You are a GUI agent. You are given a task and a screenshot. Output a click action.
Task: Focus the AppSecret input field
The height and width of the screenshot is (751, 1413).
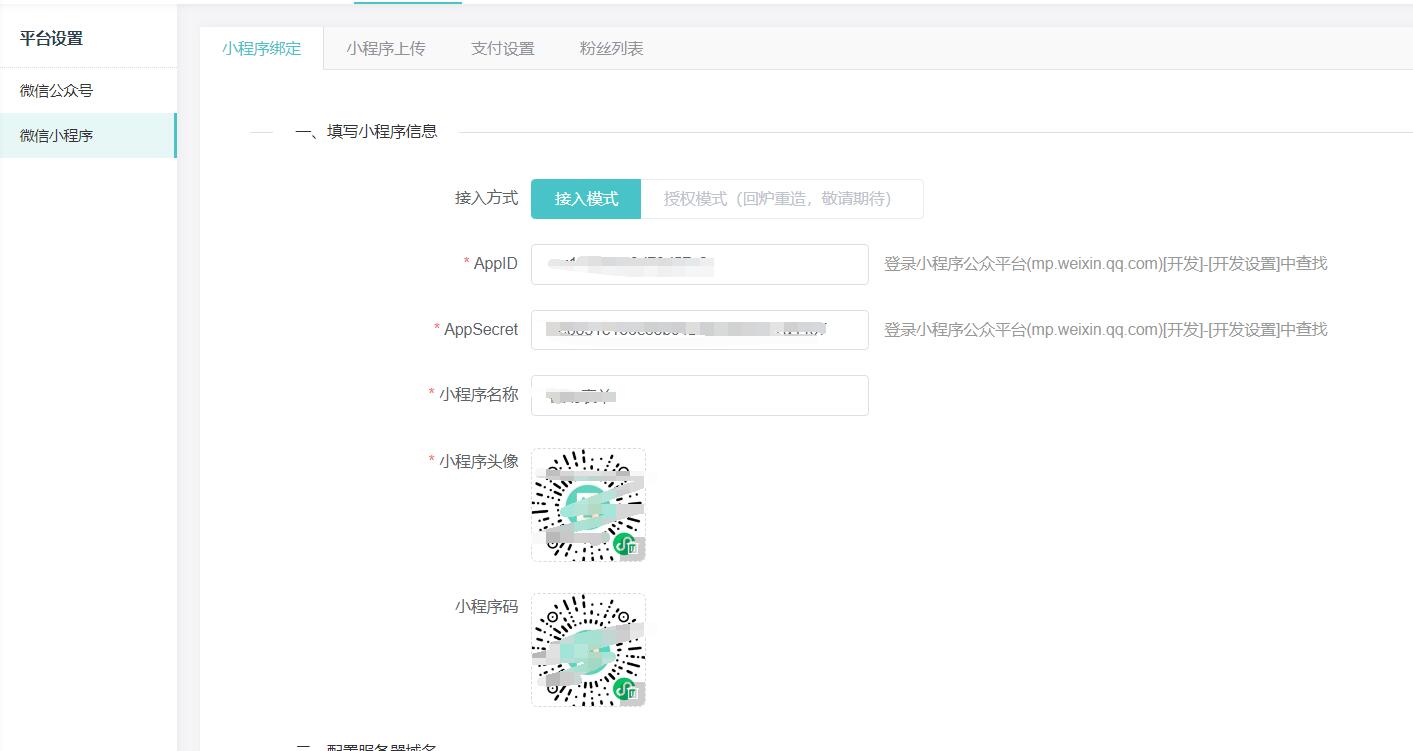pyautogui.click(x=700, y=329)
